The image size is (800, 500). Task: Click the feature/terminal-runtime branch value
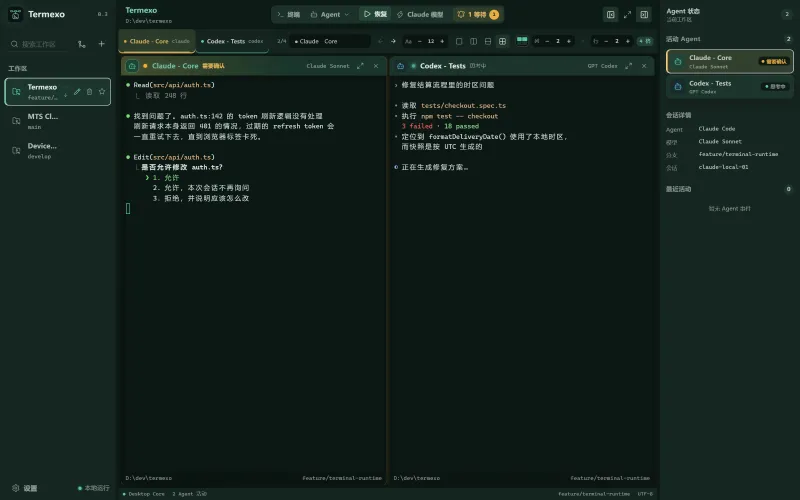coord(738,154)
